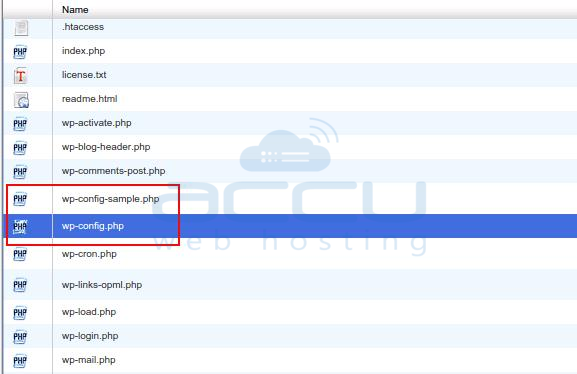Select the .htaccess file name
This screenshot has width=577, height=374.
tap(83, 27)
